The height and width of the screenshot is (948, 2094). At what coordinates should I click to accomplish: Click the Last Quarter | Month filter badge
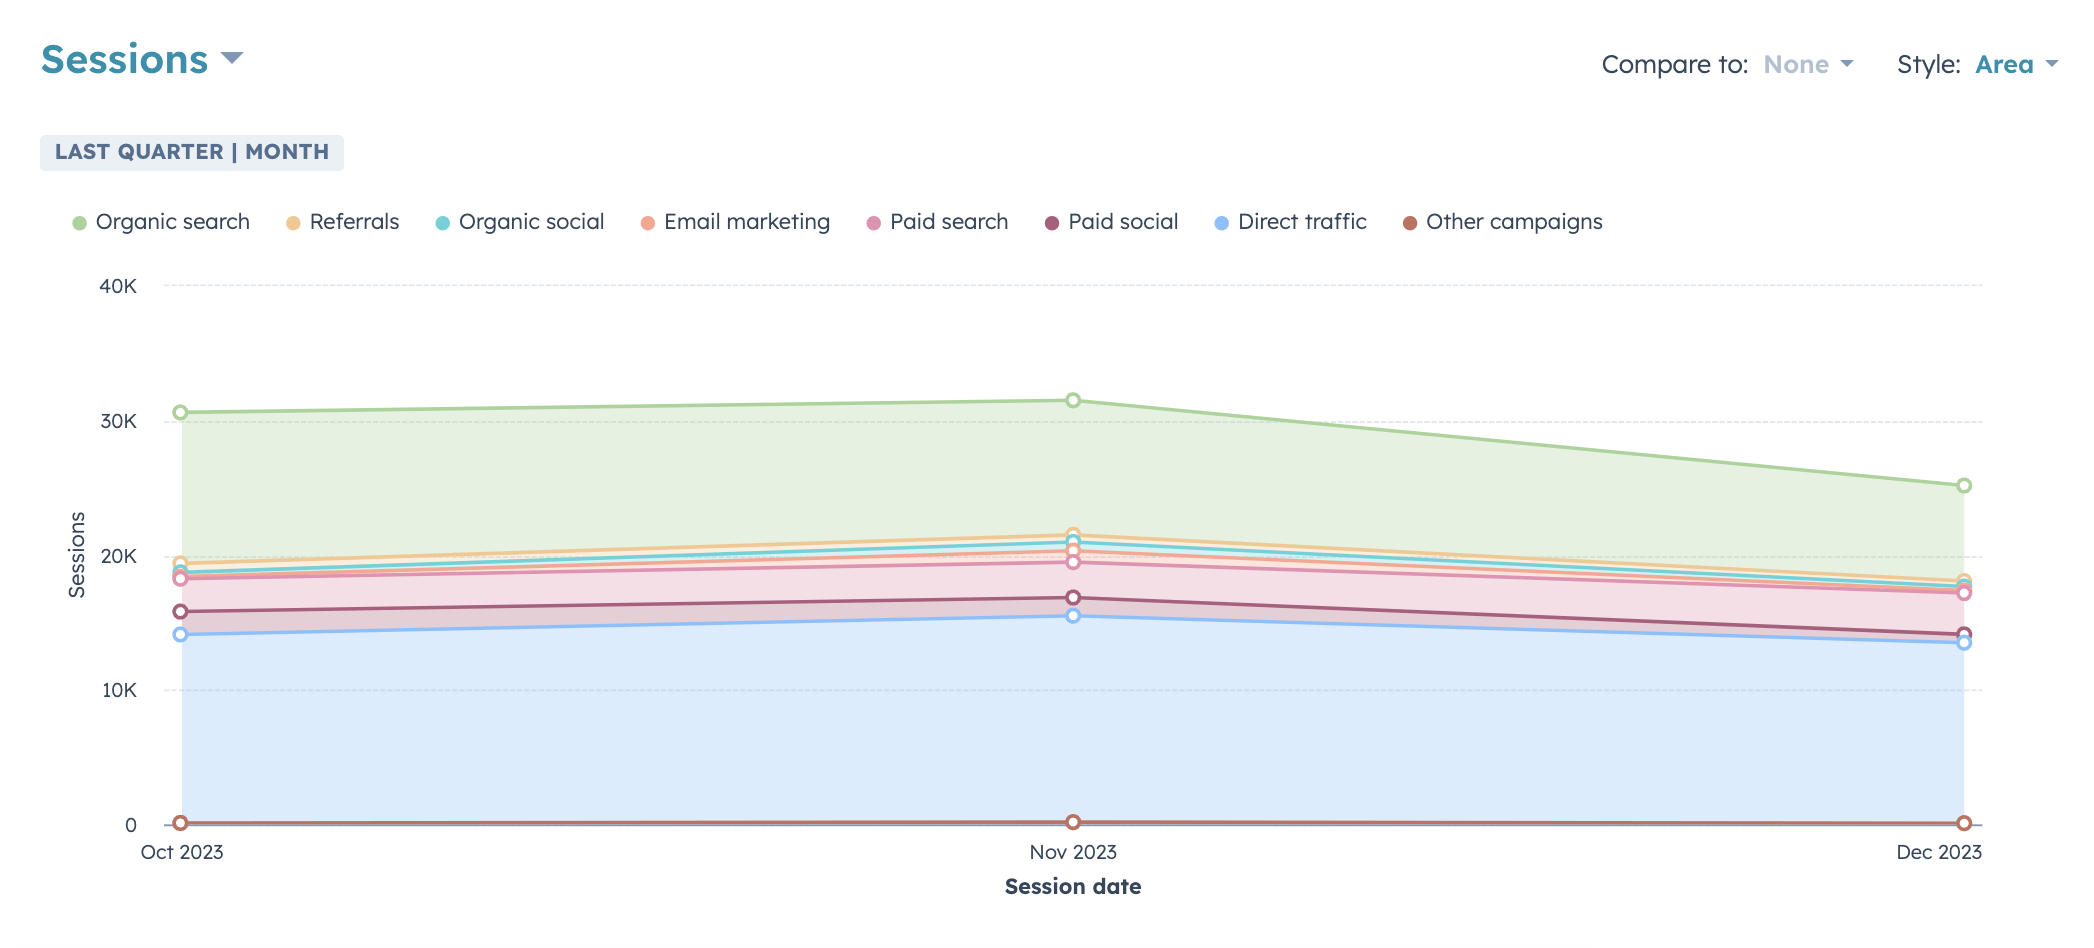pyautogui.click(x=192, y=152)
